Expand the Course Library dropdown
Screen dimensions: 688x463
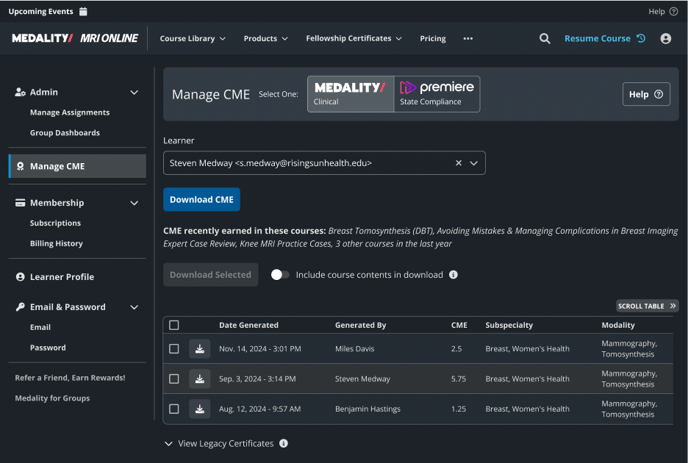click(193, 39)
